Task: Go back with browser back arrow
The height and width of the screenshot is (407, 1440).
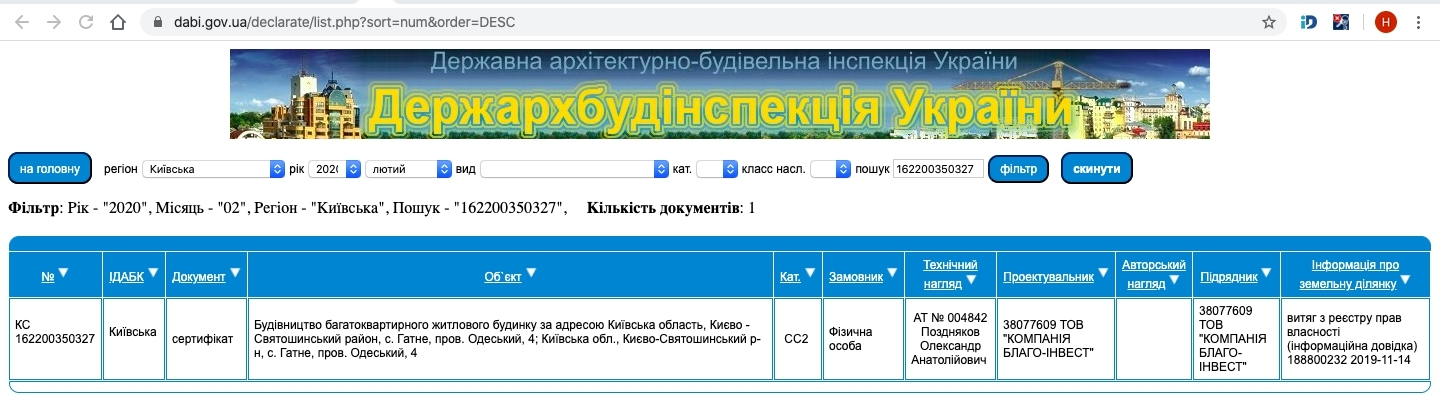Action: (x=22, y=21)
